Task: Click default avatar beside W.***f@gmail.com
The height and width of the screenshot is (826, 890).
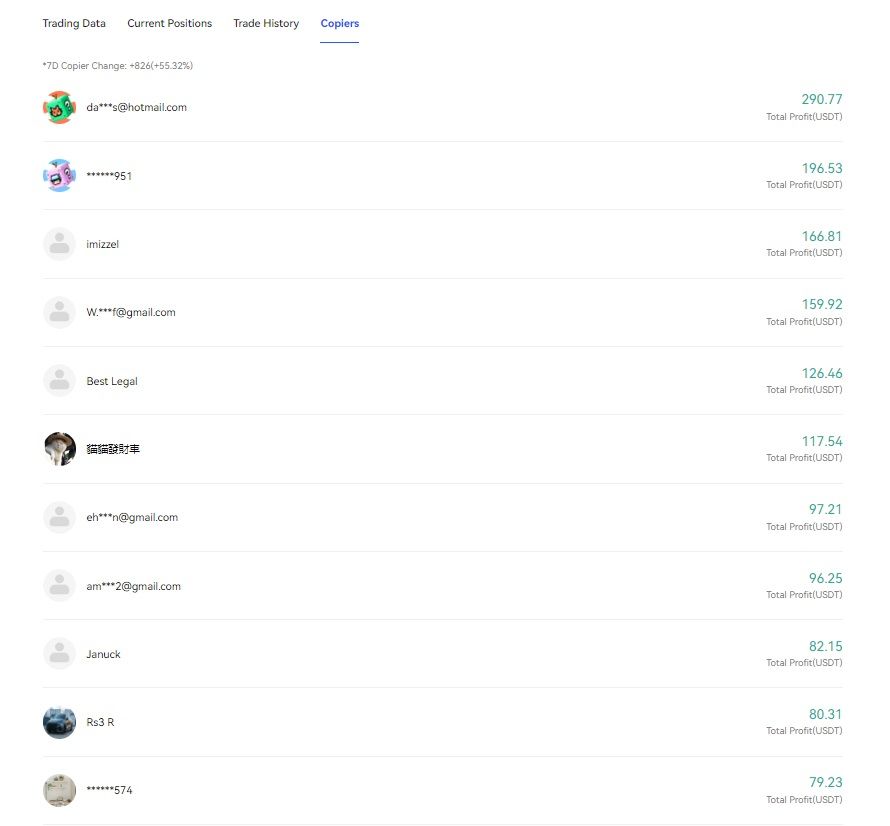Action: (x=60, y=312)
